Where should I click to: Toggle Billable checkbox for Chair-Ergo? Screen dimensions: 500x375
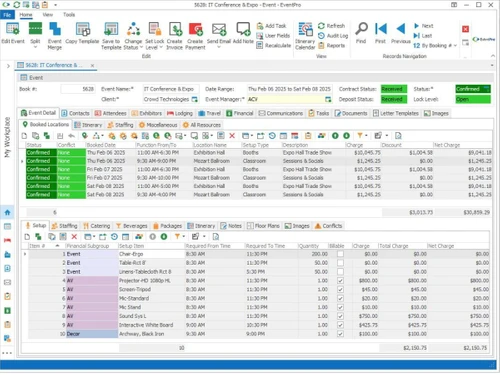[x=340, y=254]
